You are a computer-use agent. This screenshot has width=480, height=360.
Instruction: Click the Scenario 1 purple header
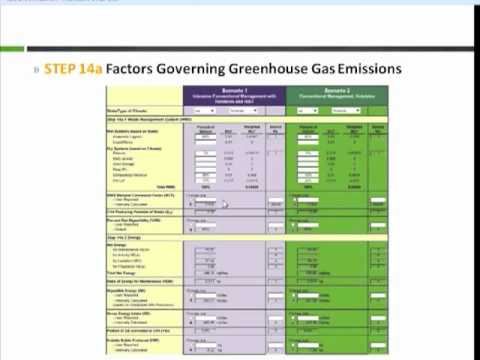point(234,96)
